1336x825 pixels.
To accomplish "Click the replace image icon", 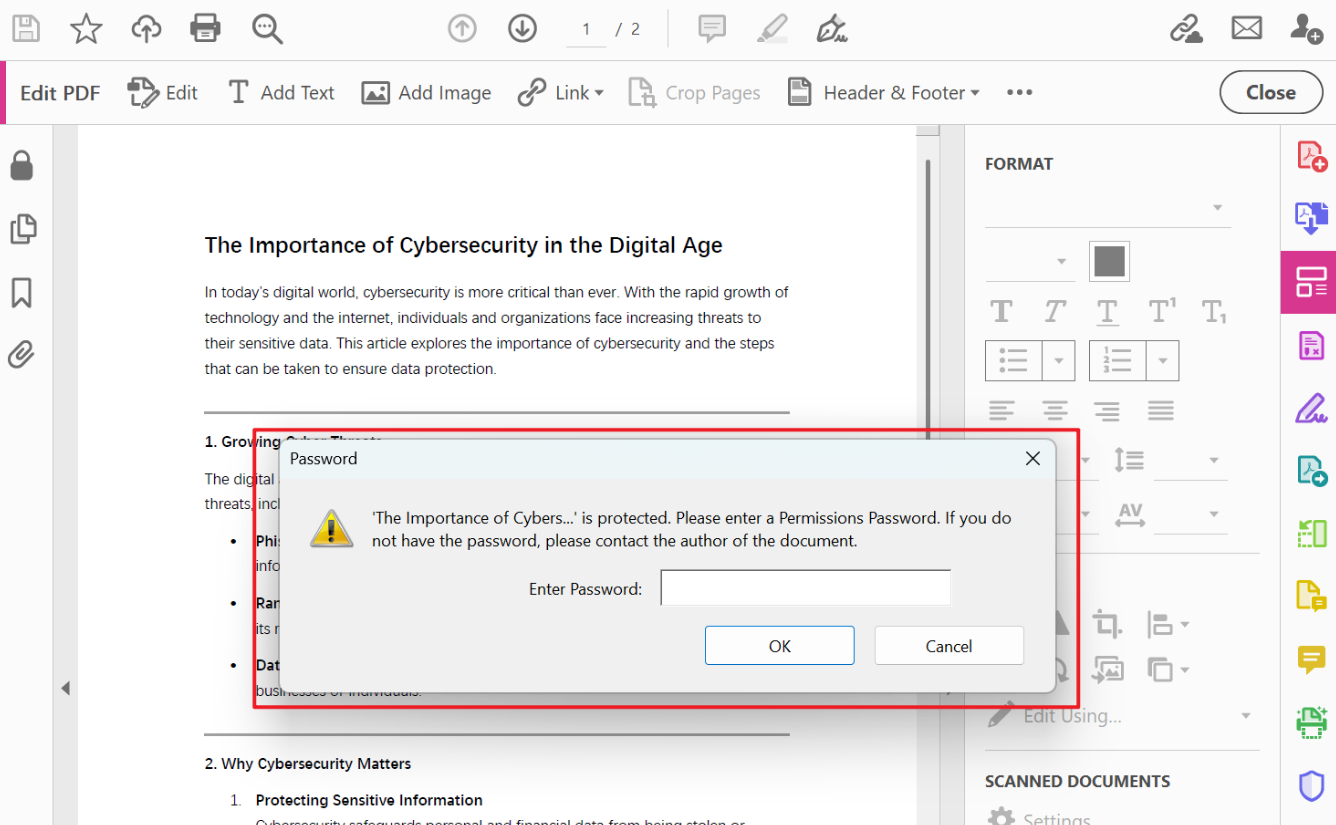I will coord(1107,669).
